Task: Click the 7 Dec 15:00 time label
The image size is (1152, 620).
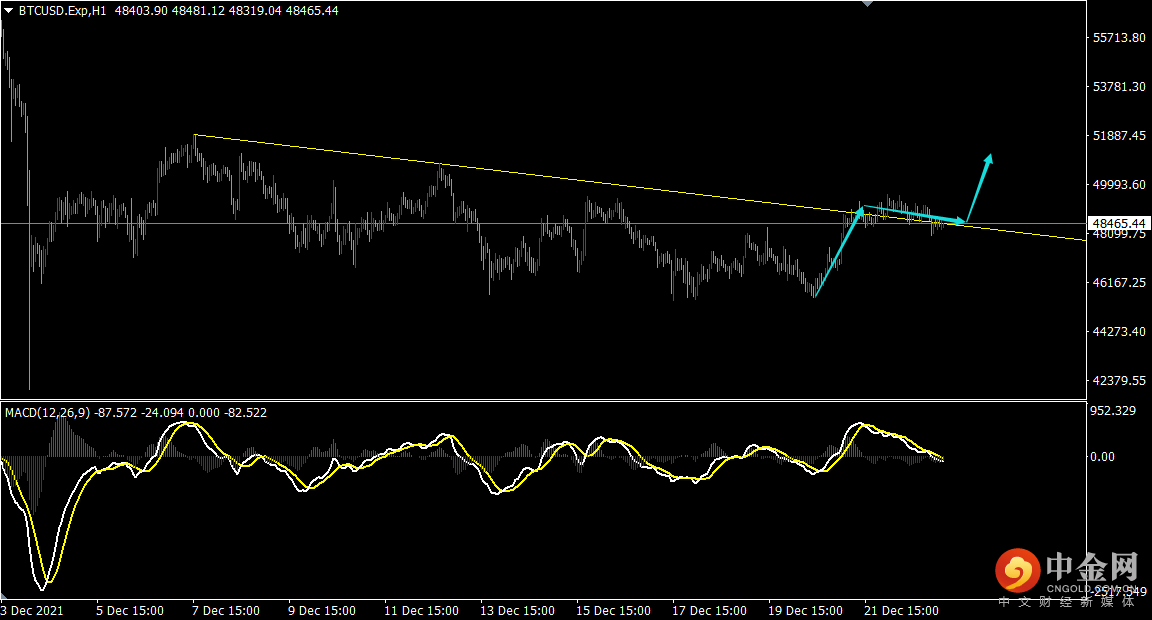Action: pyautogui.click(x=226, y=610)
